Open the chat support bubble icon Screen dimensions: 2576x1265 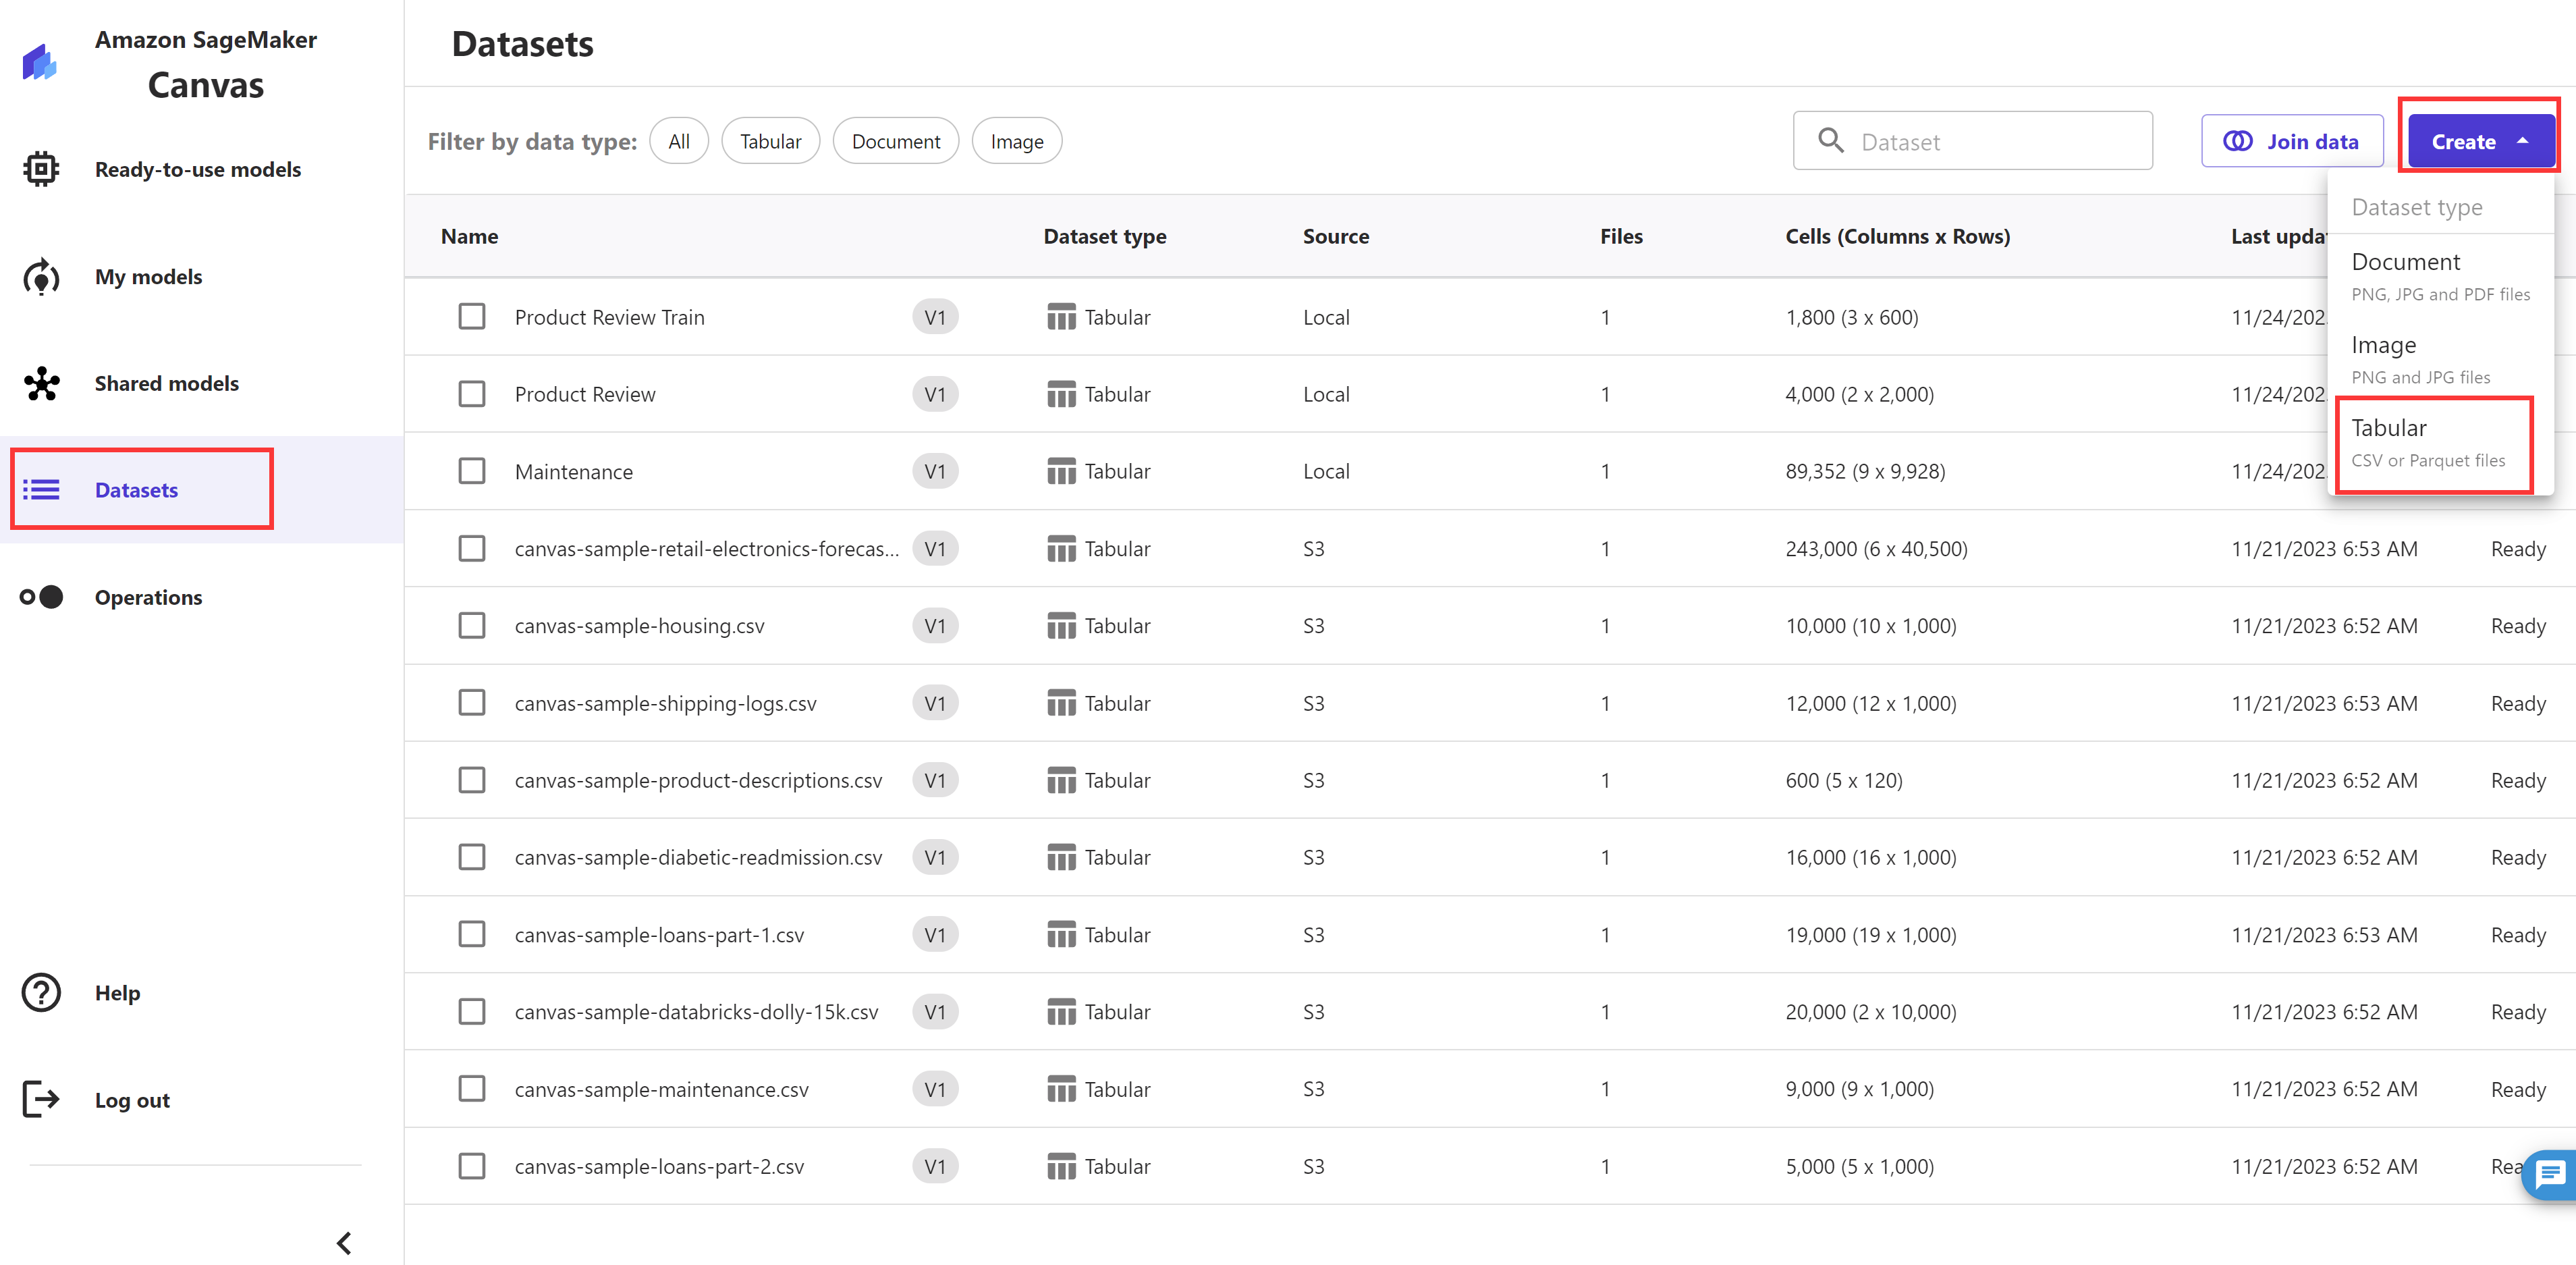(2551, 1174)
